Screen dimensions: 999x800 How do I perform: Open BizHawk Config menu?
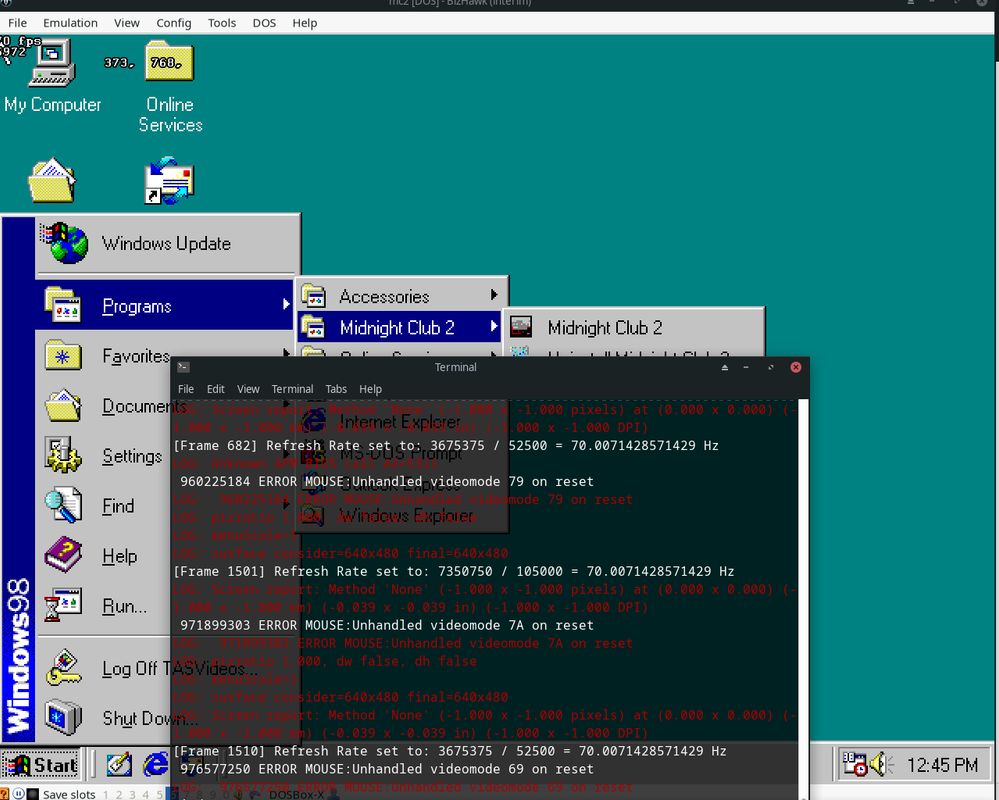[x=173, y=23]
